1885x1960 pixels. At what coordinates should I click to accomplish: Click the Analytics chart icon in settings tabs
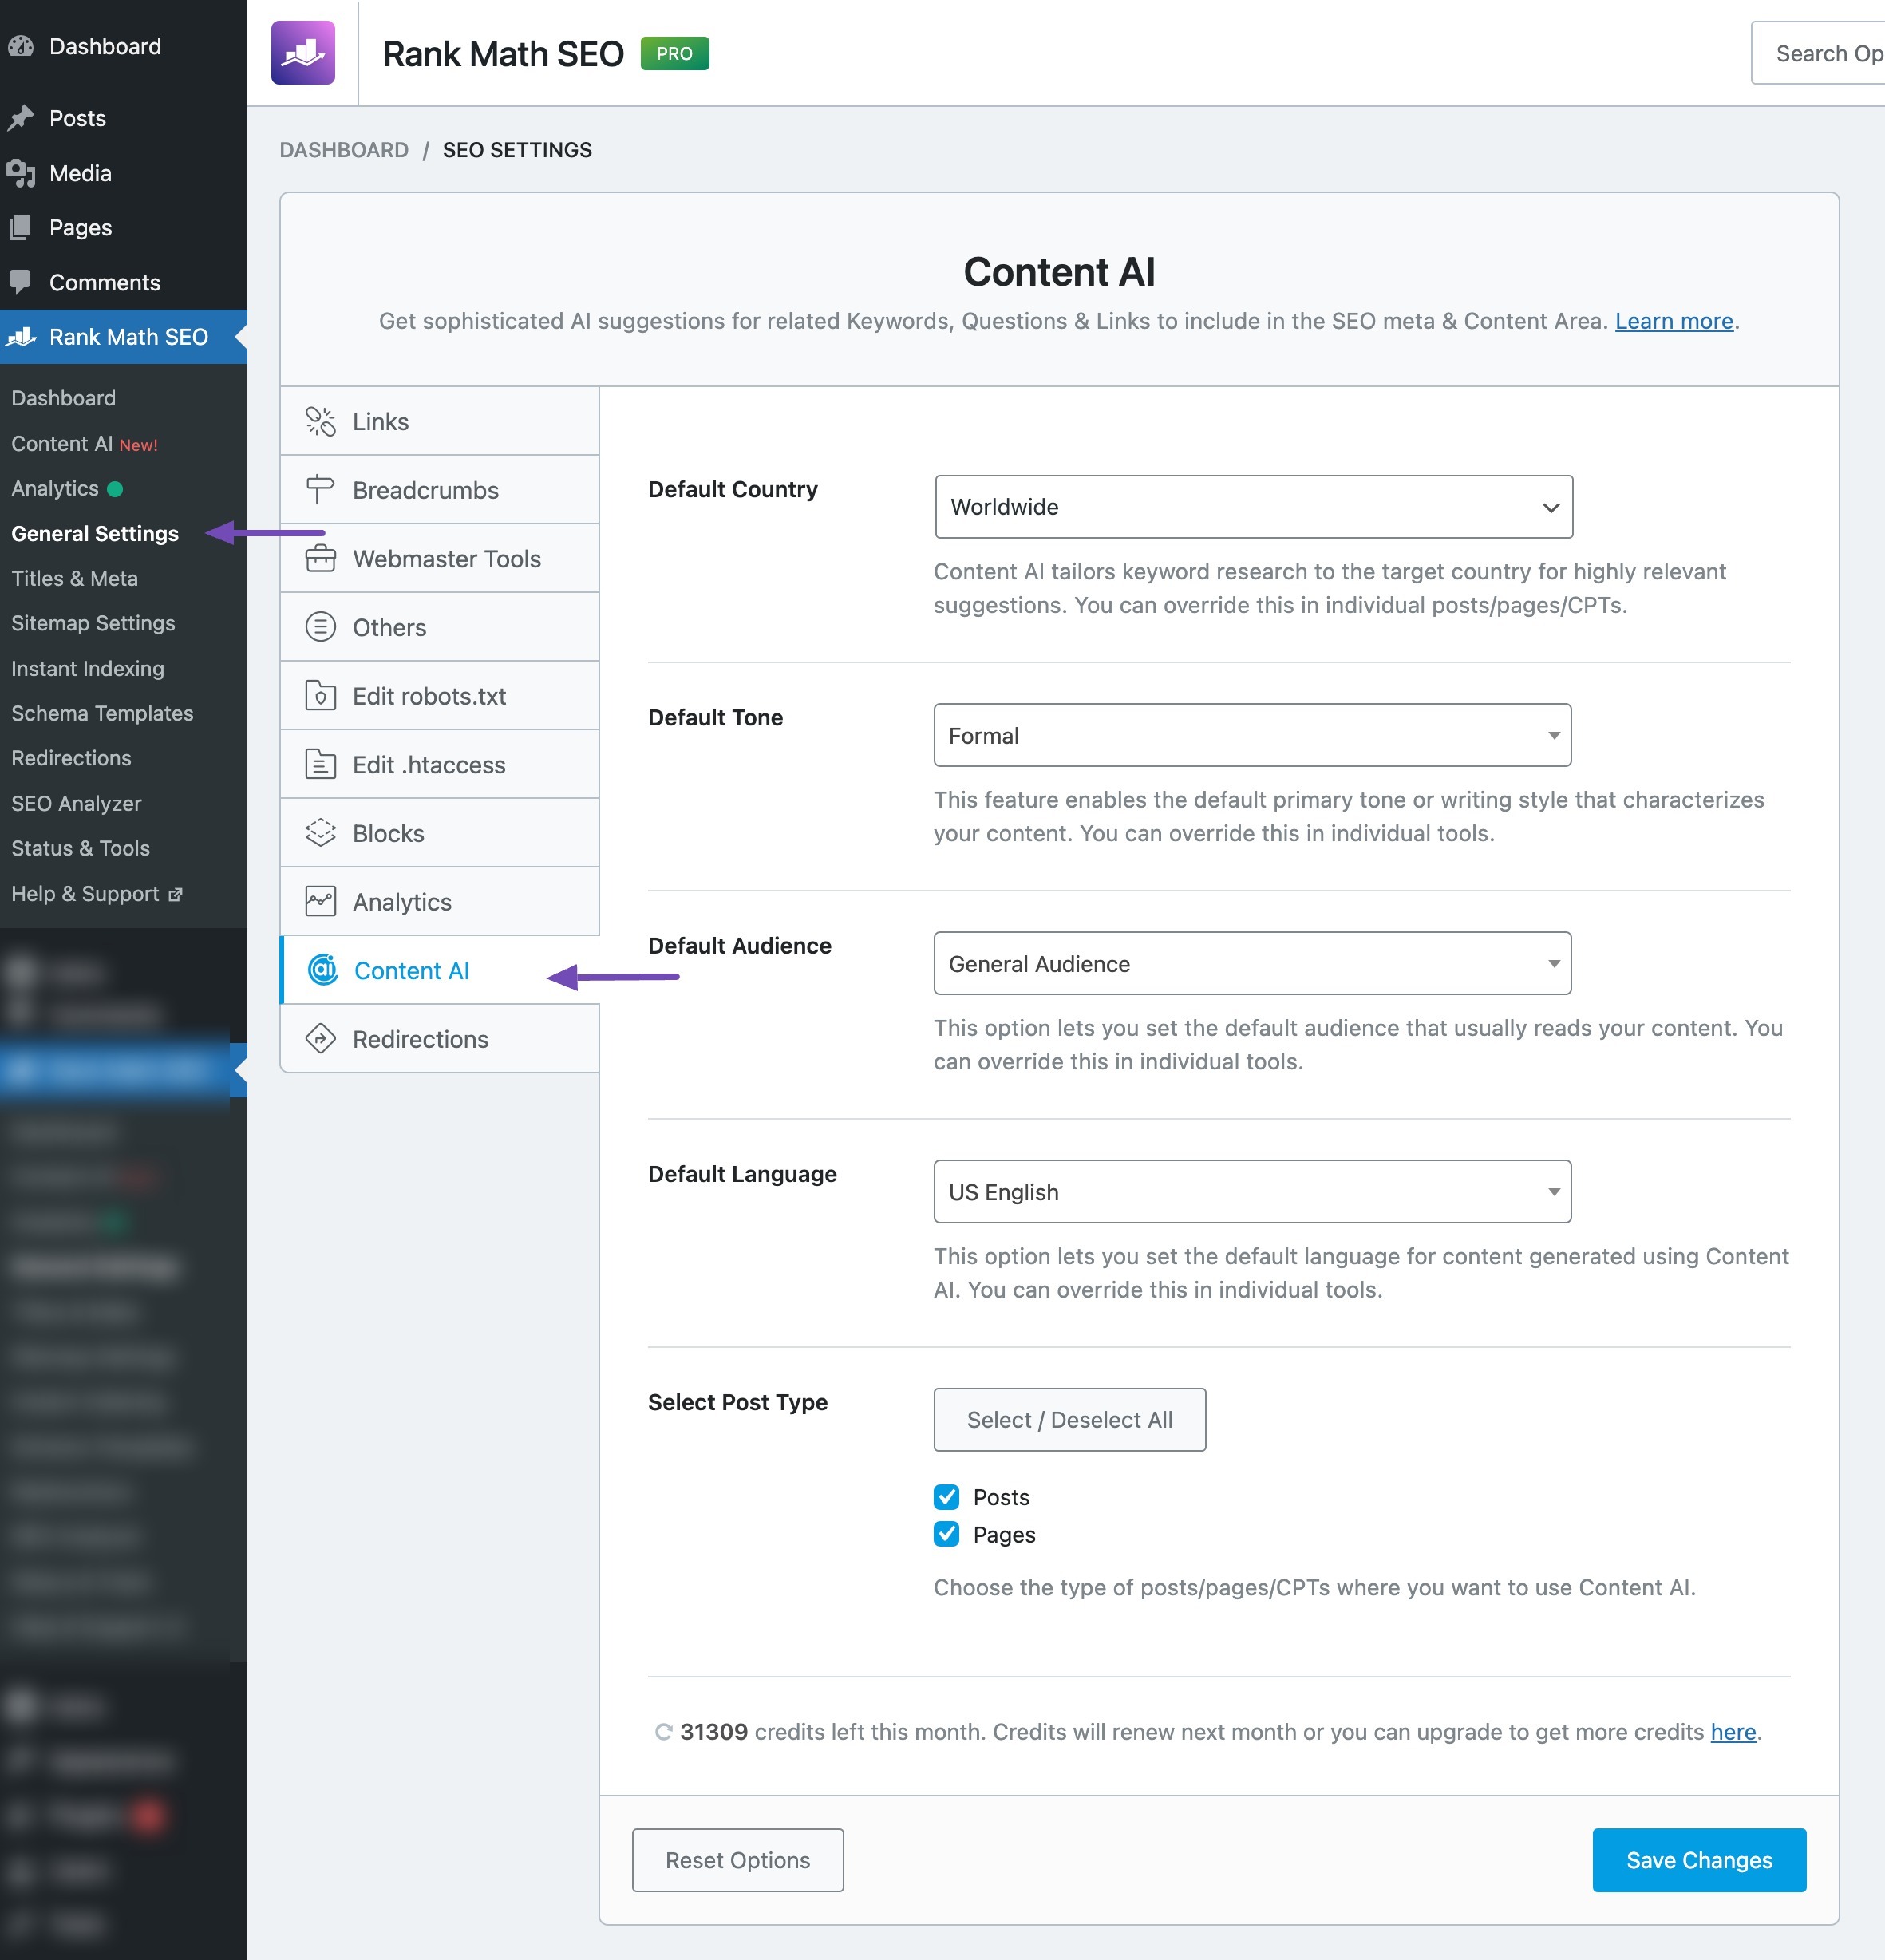pyautogui.click(x=320, y=901)
